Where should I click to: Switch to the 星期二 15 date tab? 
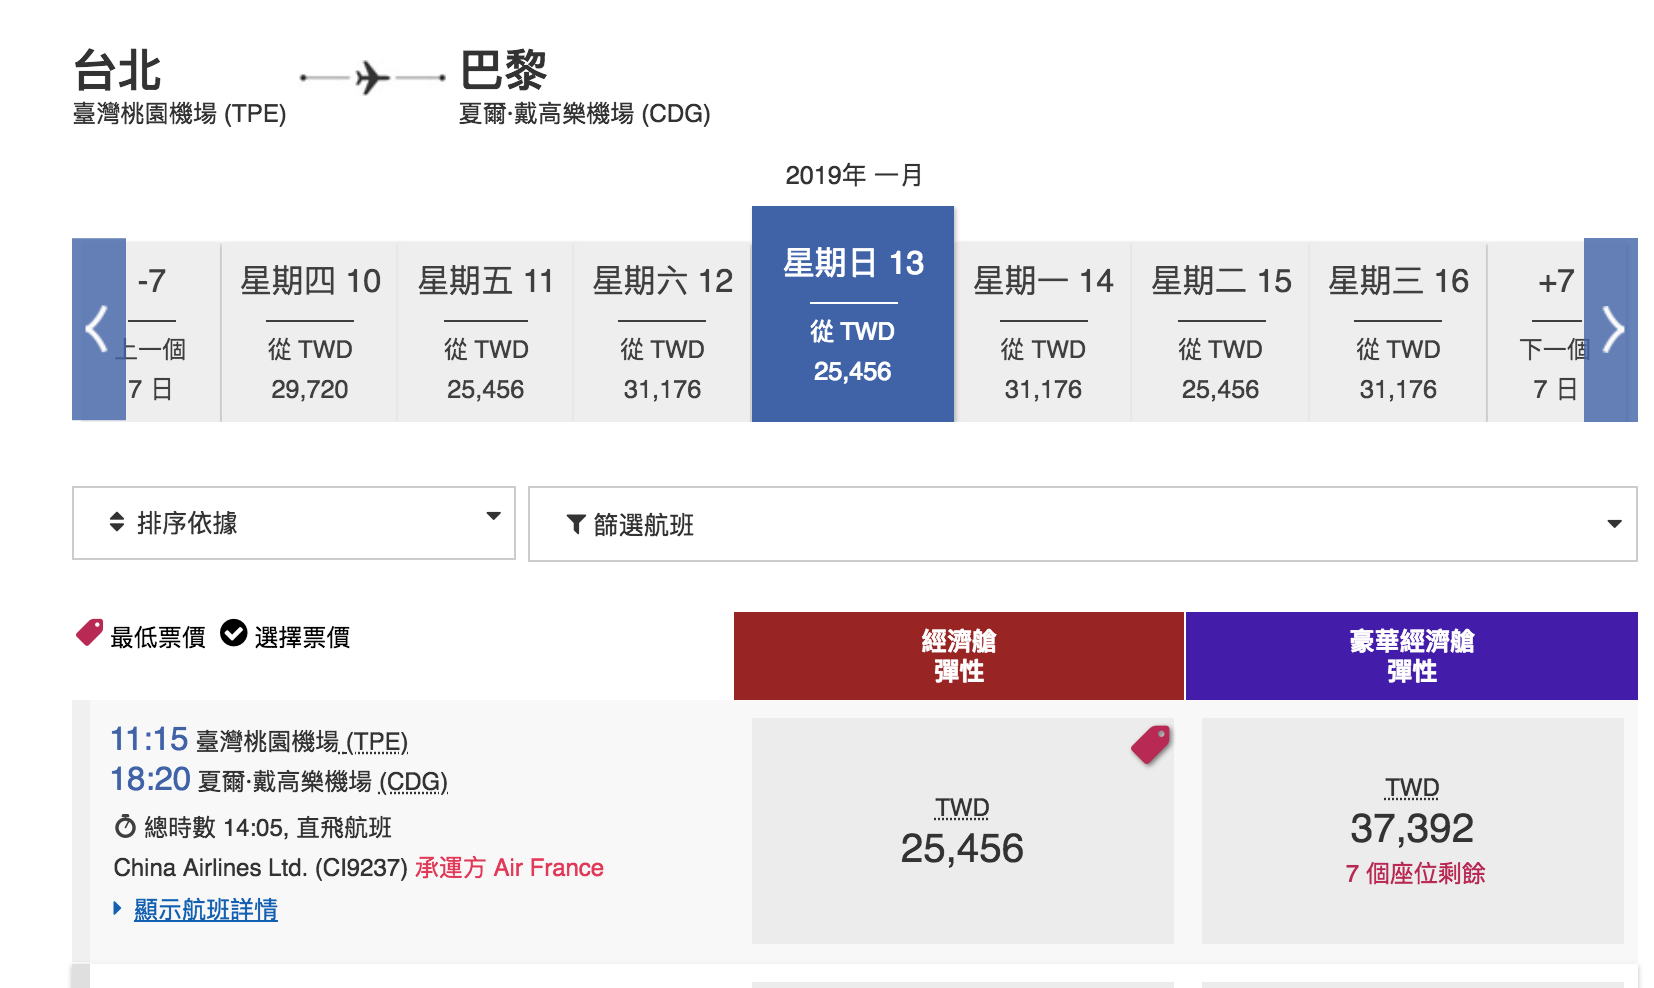pyautogui.click(x=1220, y=331)
